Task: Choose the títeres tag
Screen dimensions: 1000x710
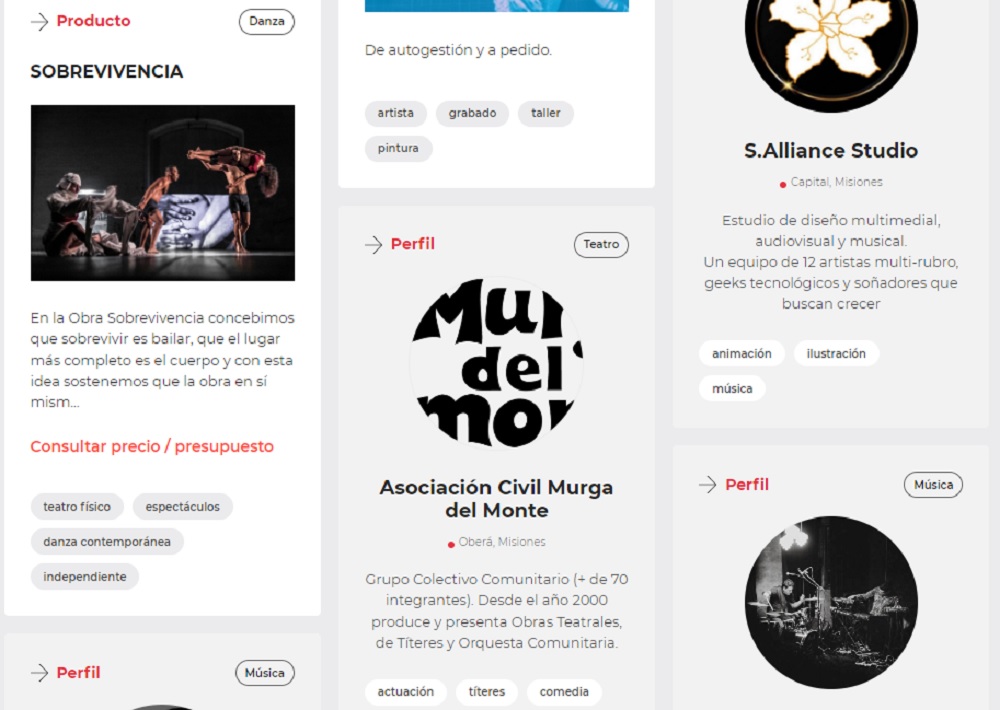Action: point(487,692)
